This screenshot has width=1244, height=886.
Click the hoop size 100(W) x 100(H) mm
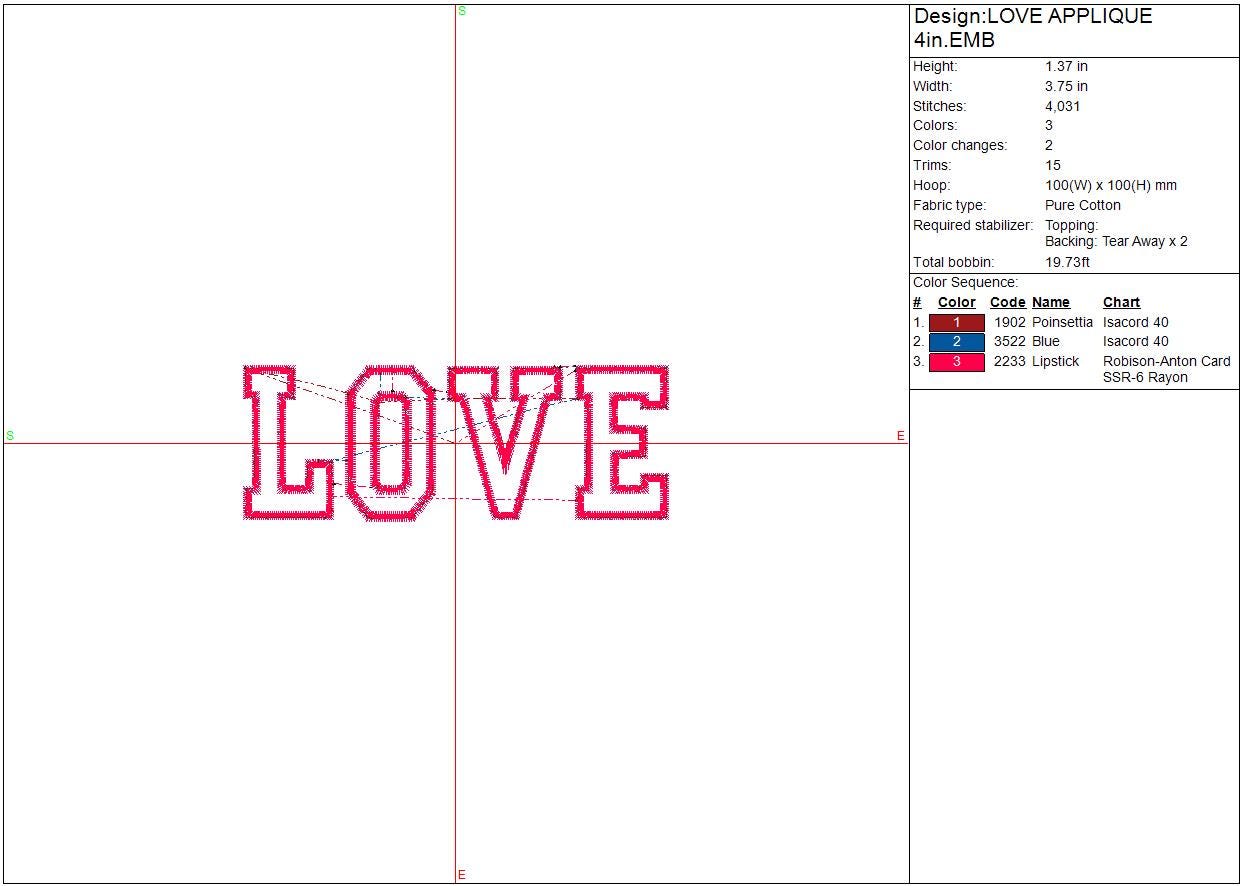[1110, 185]
